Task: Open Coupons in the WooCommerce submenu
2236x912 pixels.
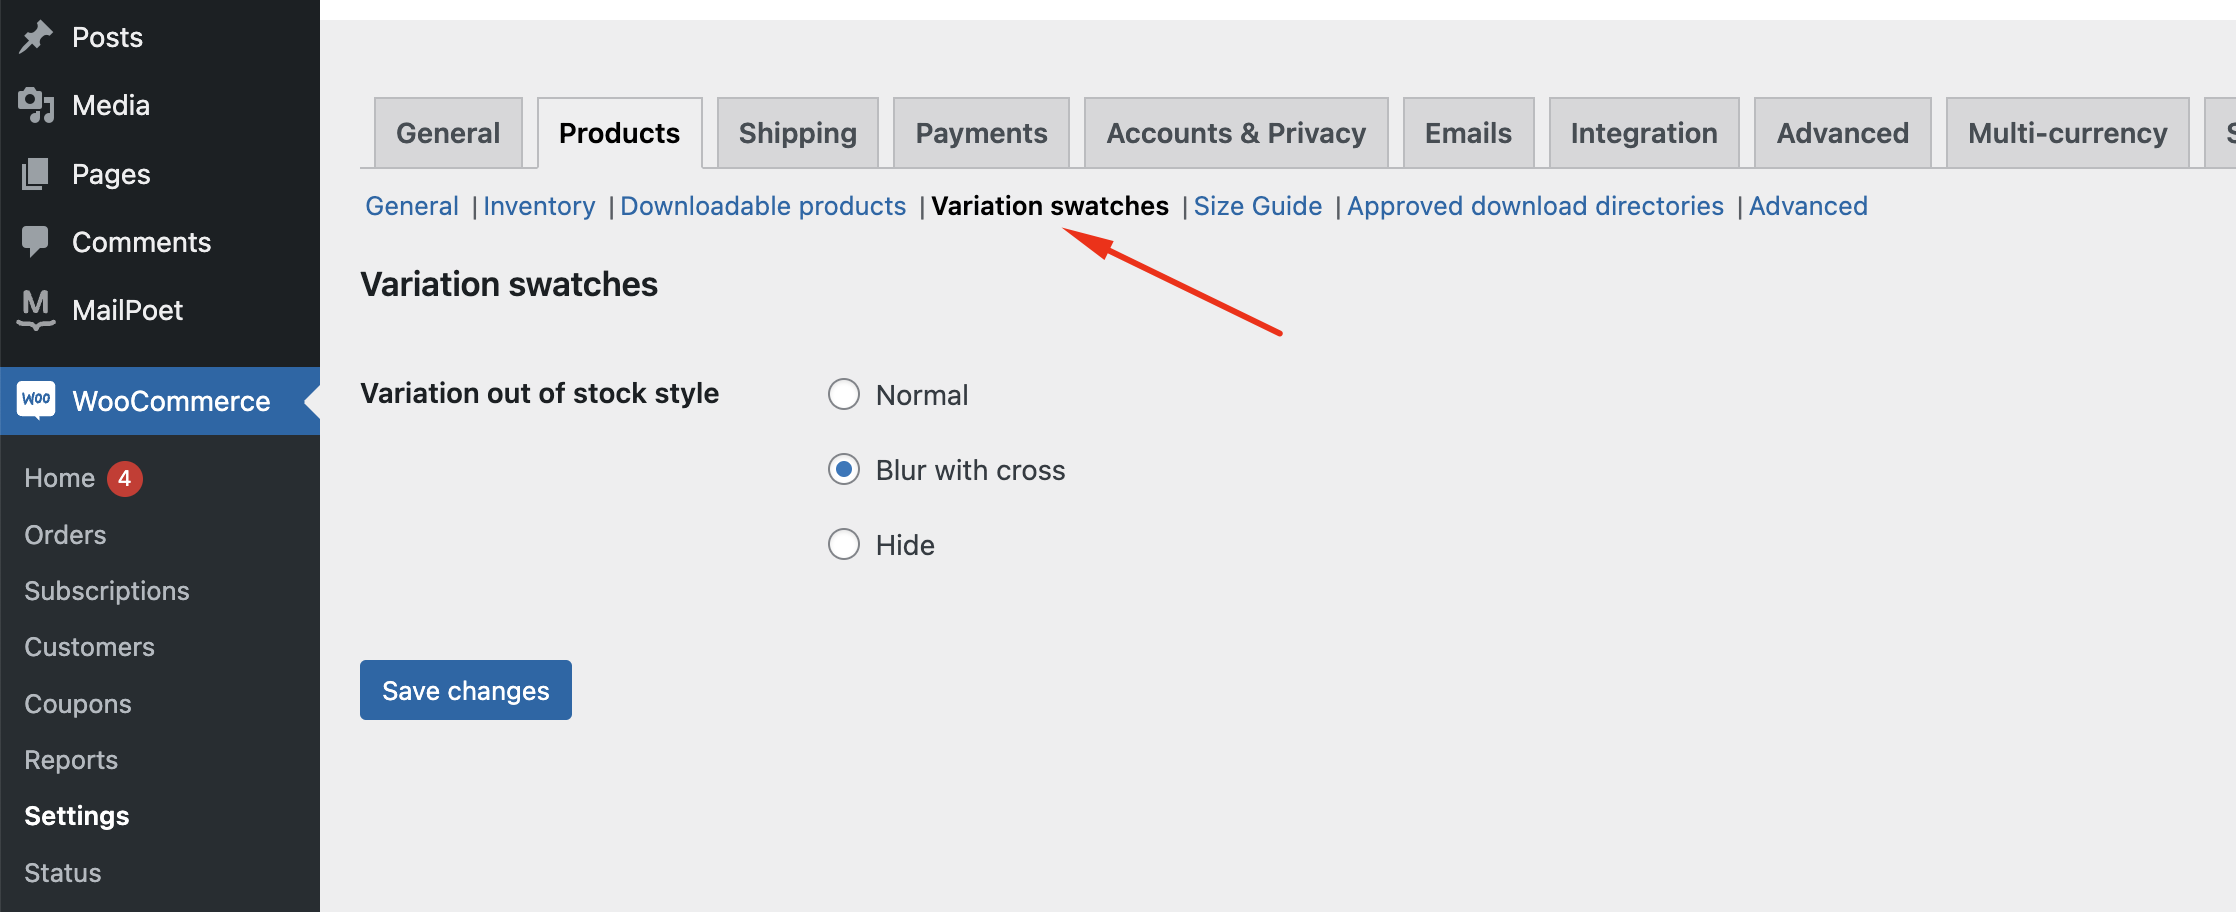Action: [78, 704]
